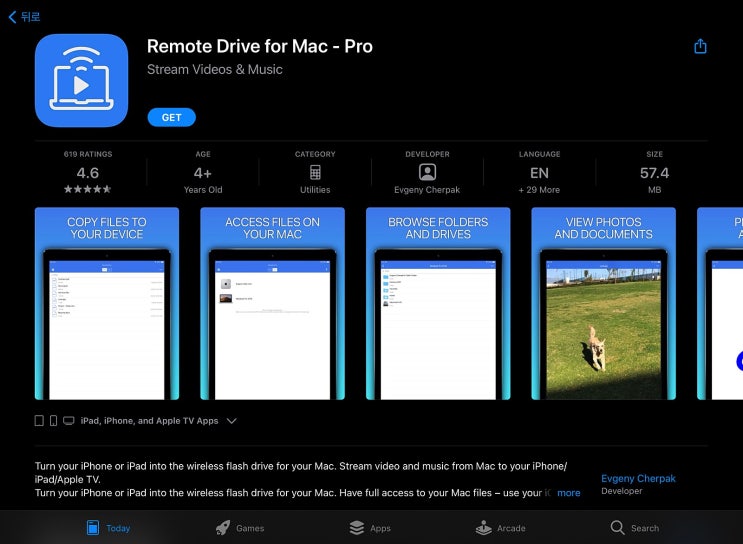Open the Remote Drive app icon
Screen dimensions: 743x544
tap(82, 80)
